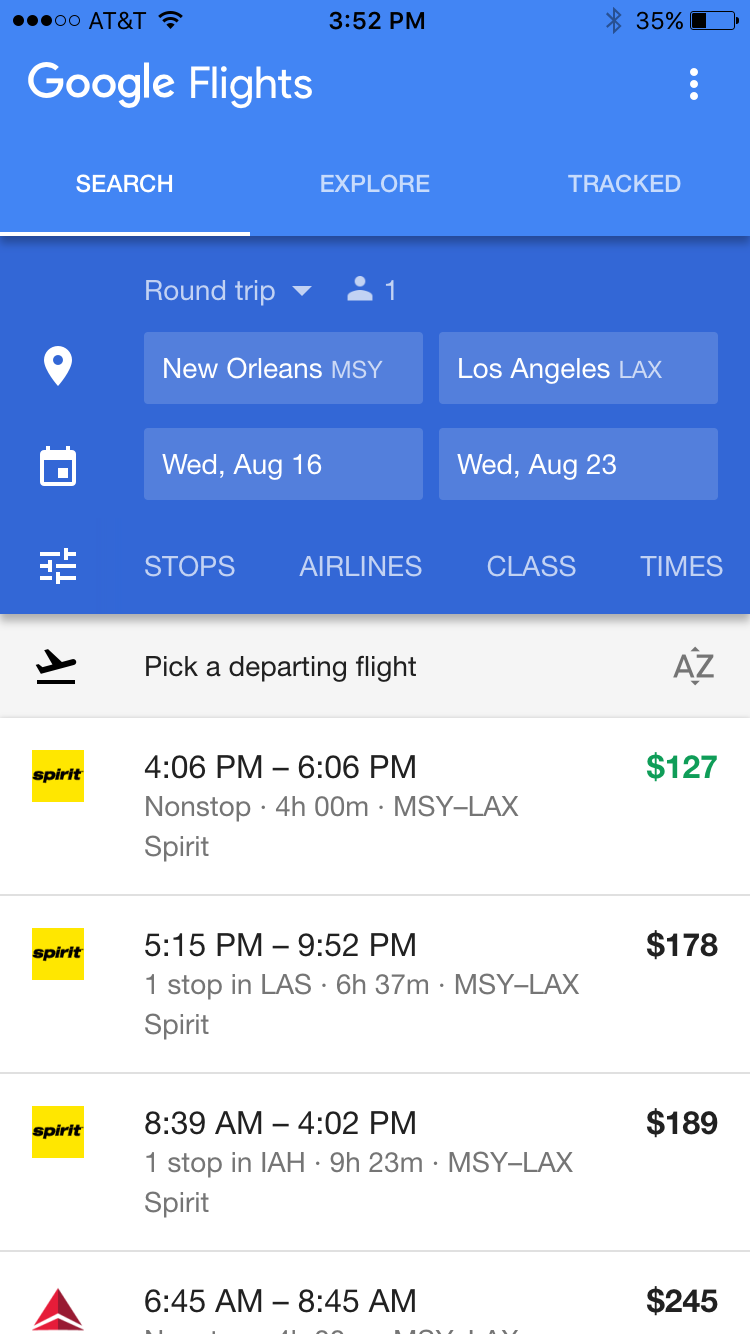Tap the departing airplane icon
Screen dimensions: 750x1334
coord(56,667)
